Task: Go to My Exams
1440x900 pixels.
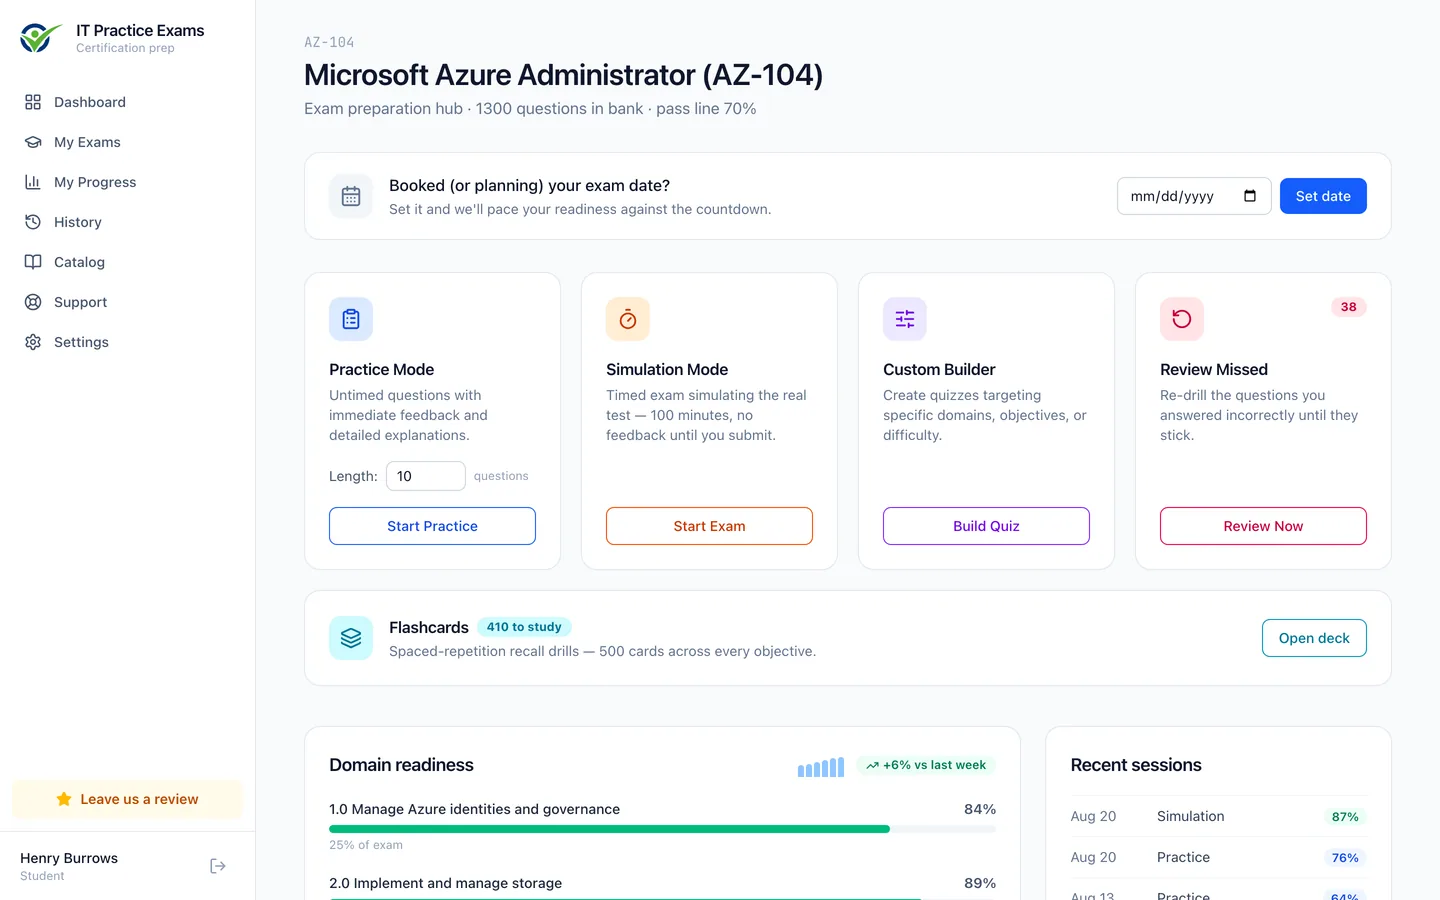Action: coord(128,142)
